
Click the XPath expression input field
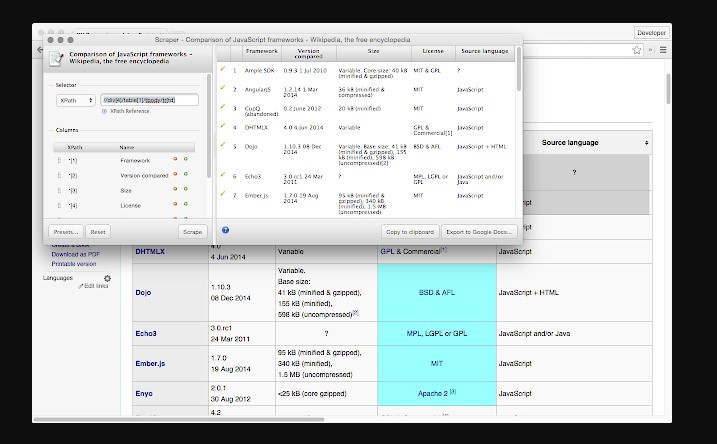pyautogui.click(x=150, y=100)
